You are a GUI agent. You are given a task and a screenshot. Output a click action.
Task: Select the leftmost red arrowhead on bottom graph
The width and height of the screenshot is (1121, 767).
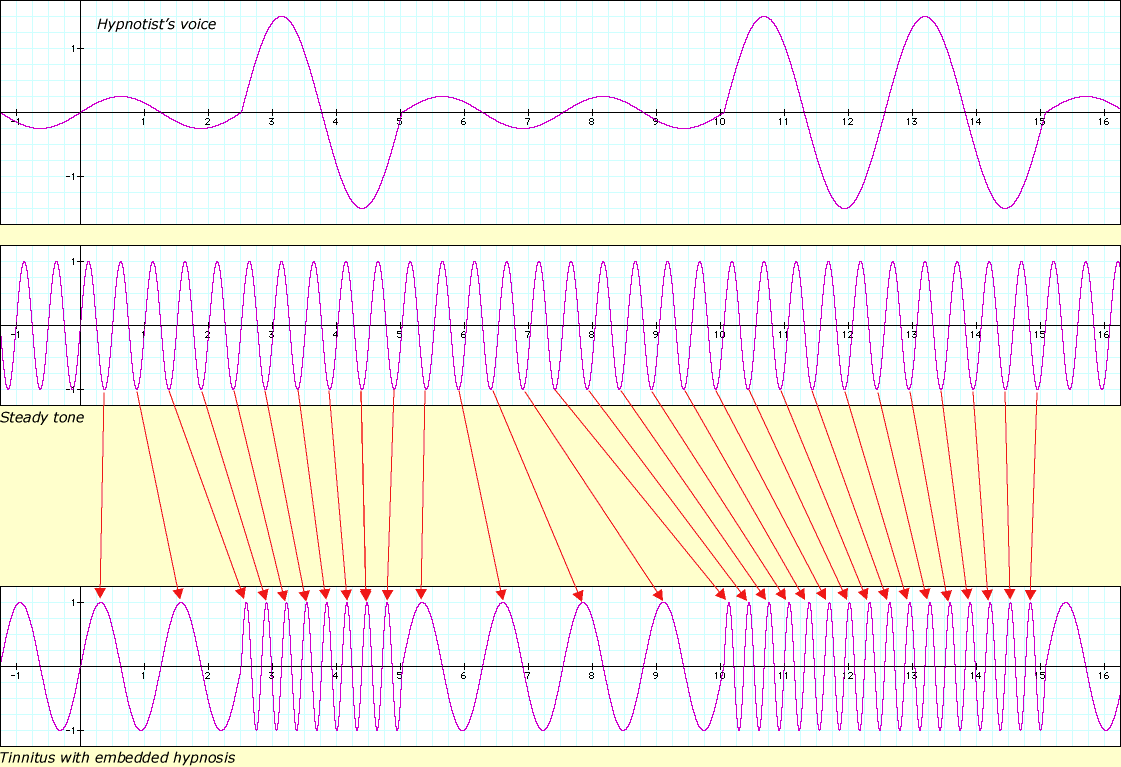[x=100, y=593]
